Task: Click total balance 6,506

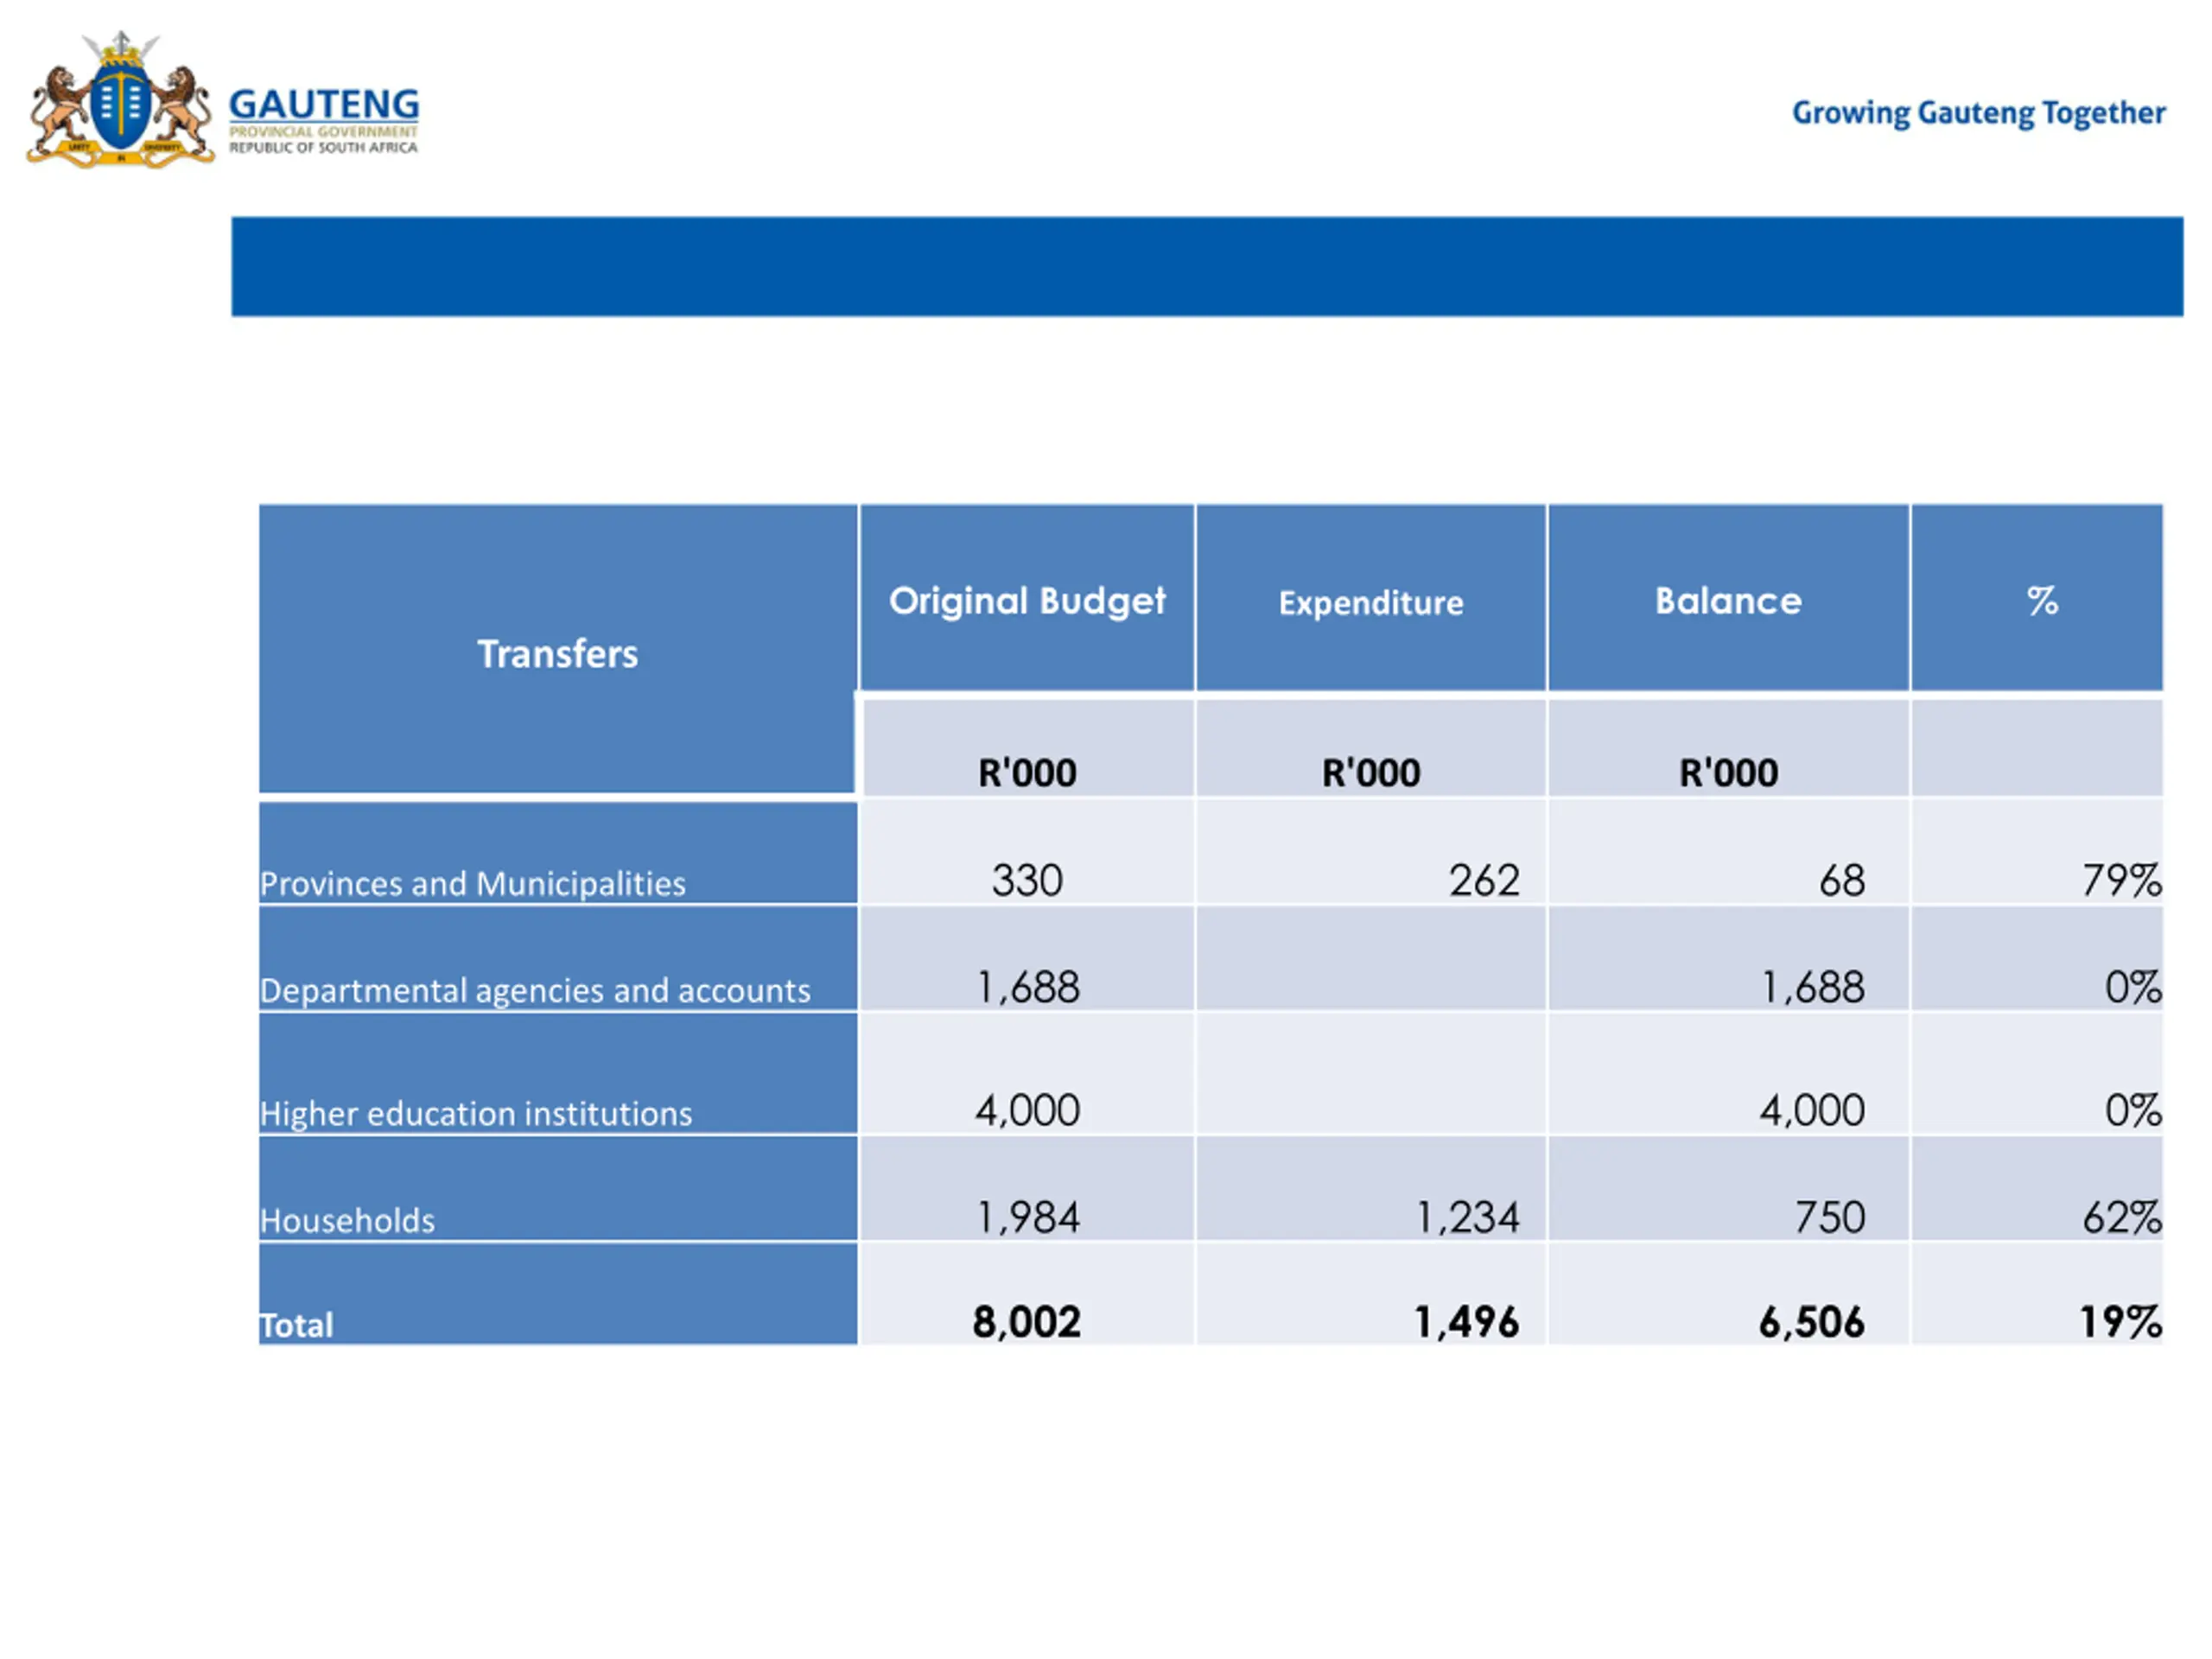Action: (1812, 1323)
